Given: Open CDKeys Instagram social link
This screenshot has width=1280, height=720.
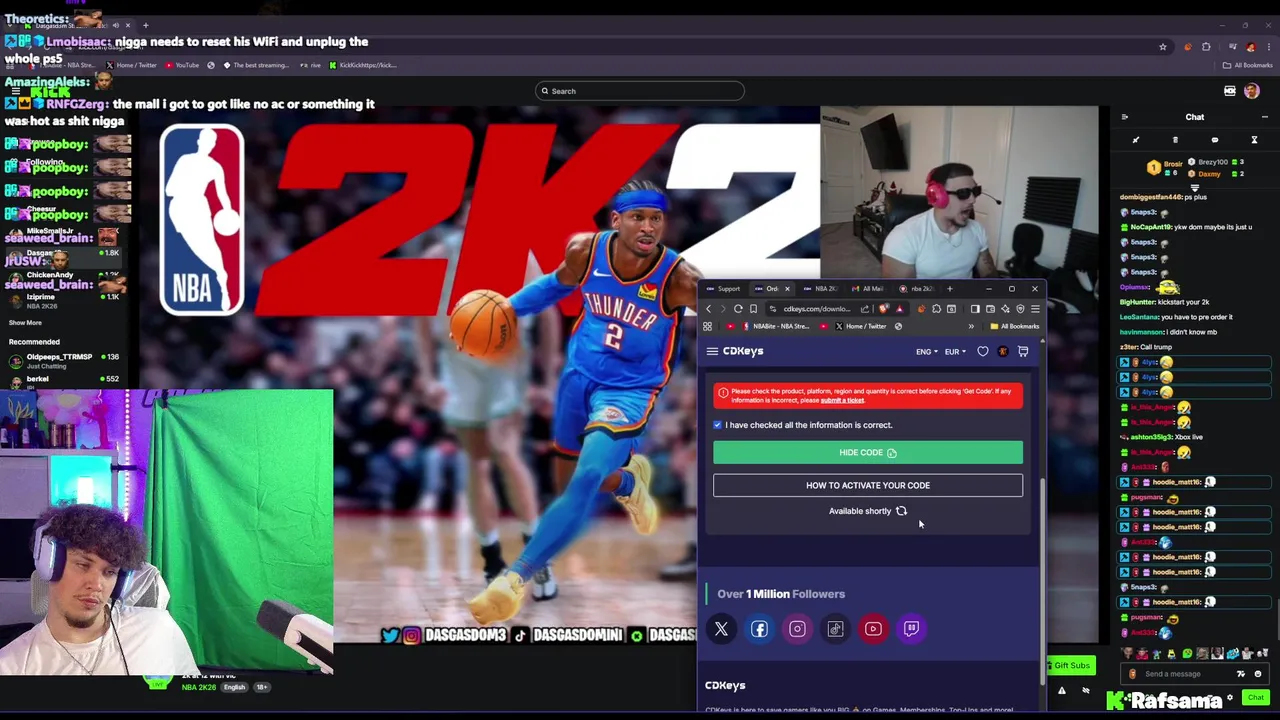Looking at the screenshot, I should (797, 629).
